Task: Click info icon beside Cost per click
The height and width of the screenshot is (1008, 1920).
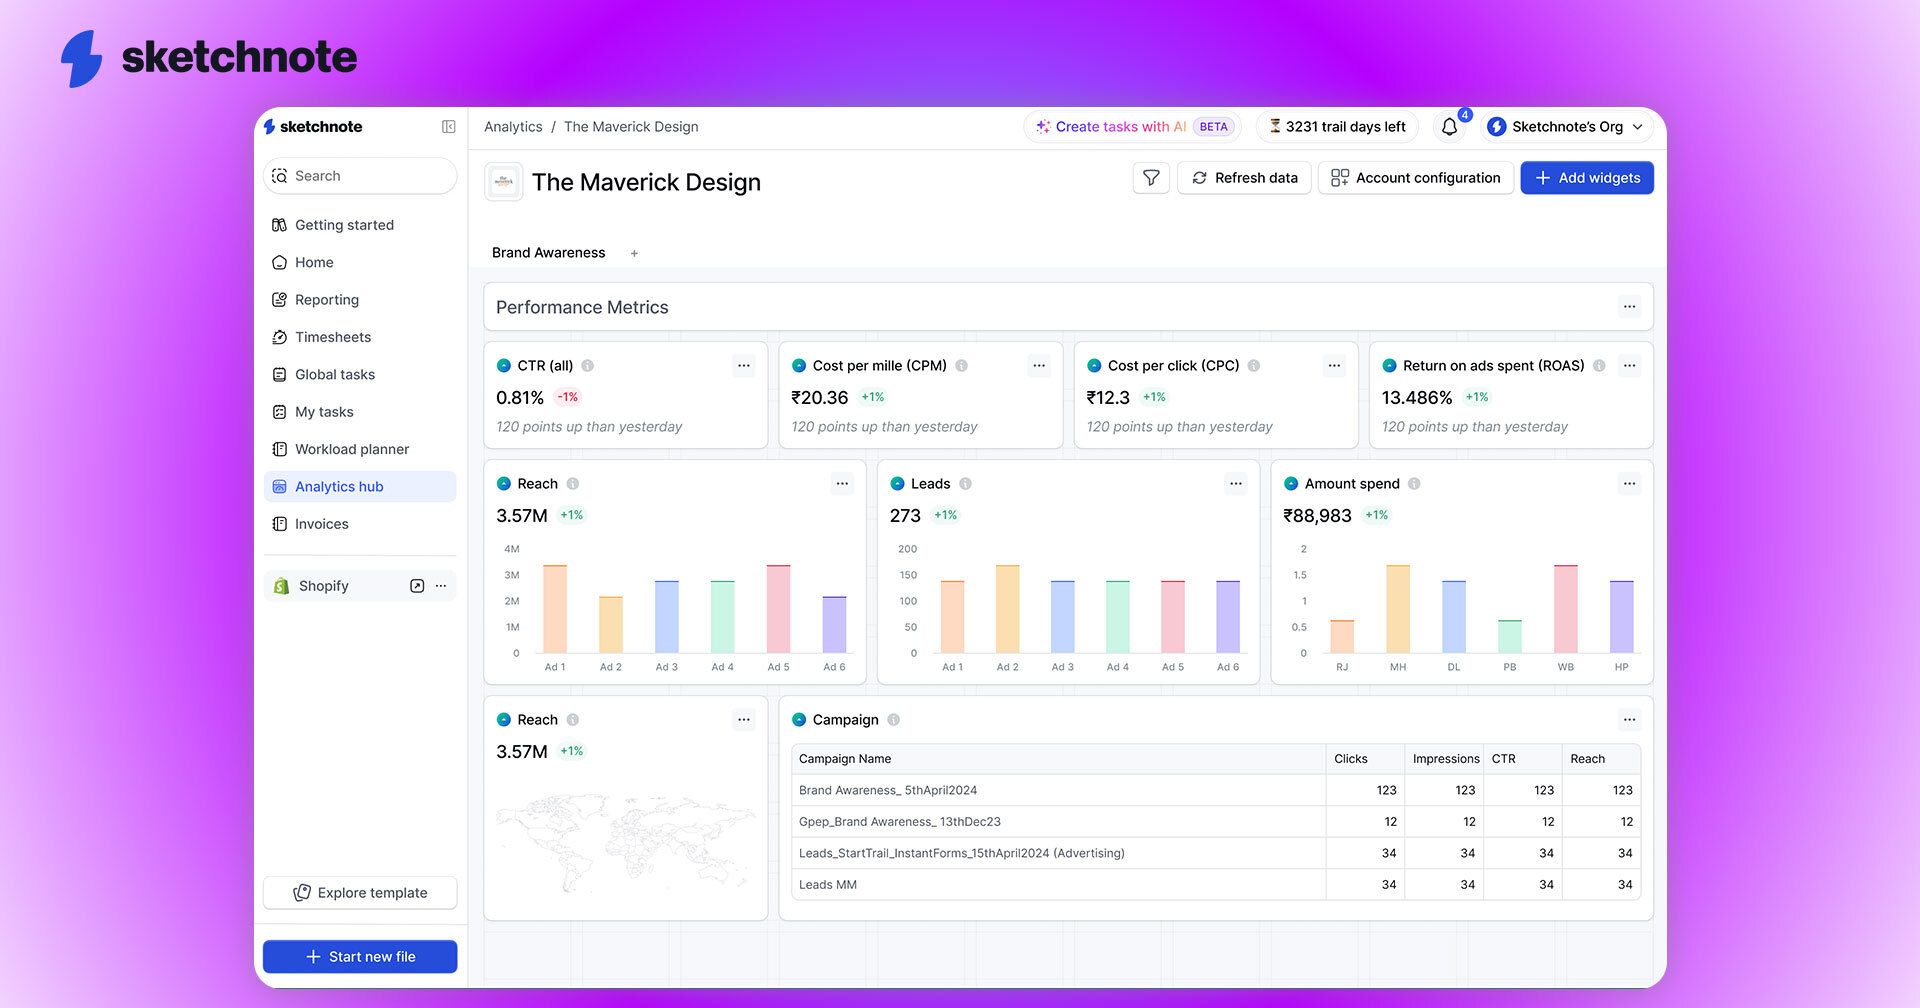Action: [1254, 366]
